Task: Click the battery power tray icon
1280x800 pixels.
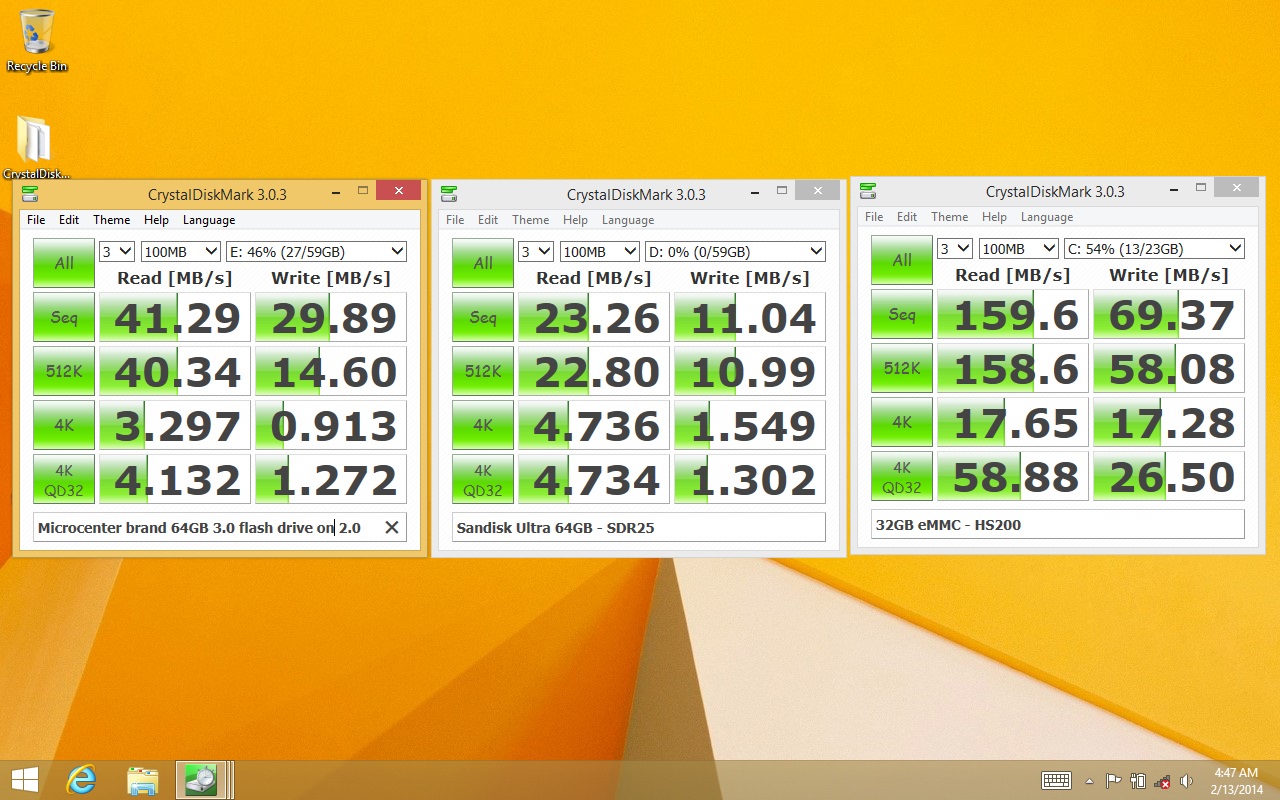Action: click(1138, 781)
